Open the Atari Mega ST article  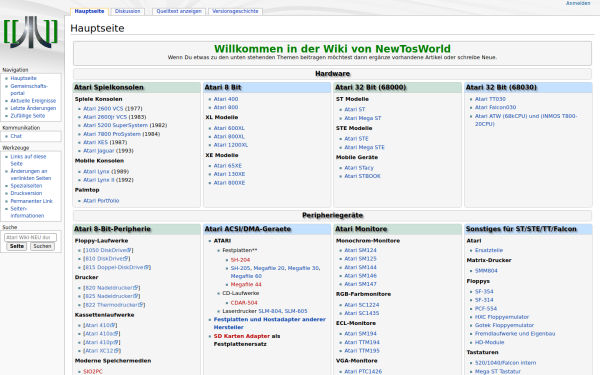point(363,118)
